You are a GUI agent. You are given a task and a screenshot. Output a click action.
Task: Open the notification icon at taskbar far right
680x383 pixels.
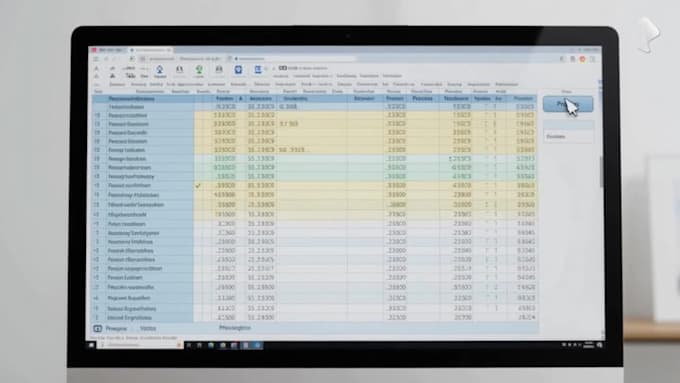pyautogui.click(x=599, y=345)
